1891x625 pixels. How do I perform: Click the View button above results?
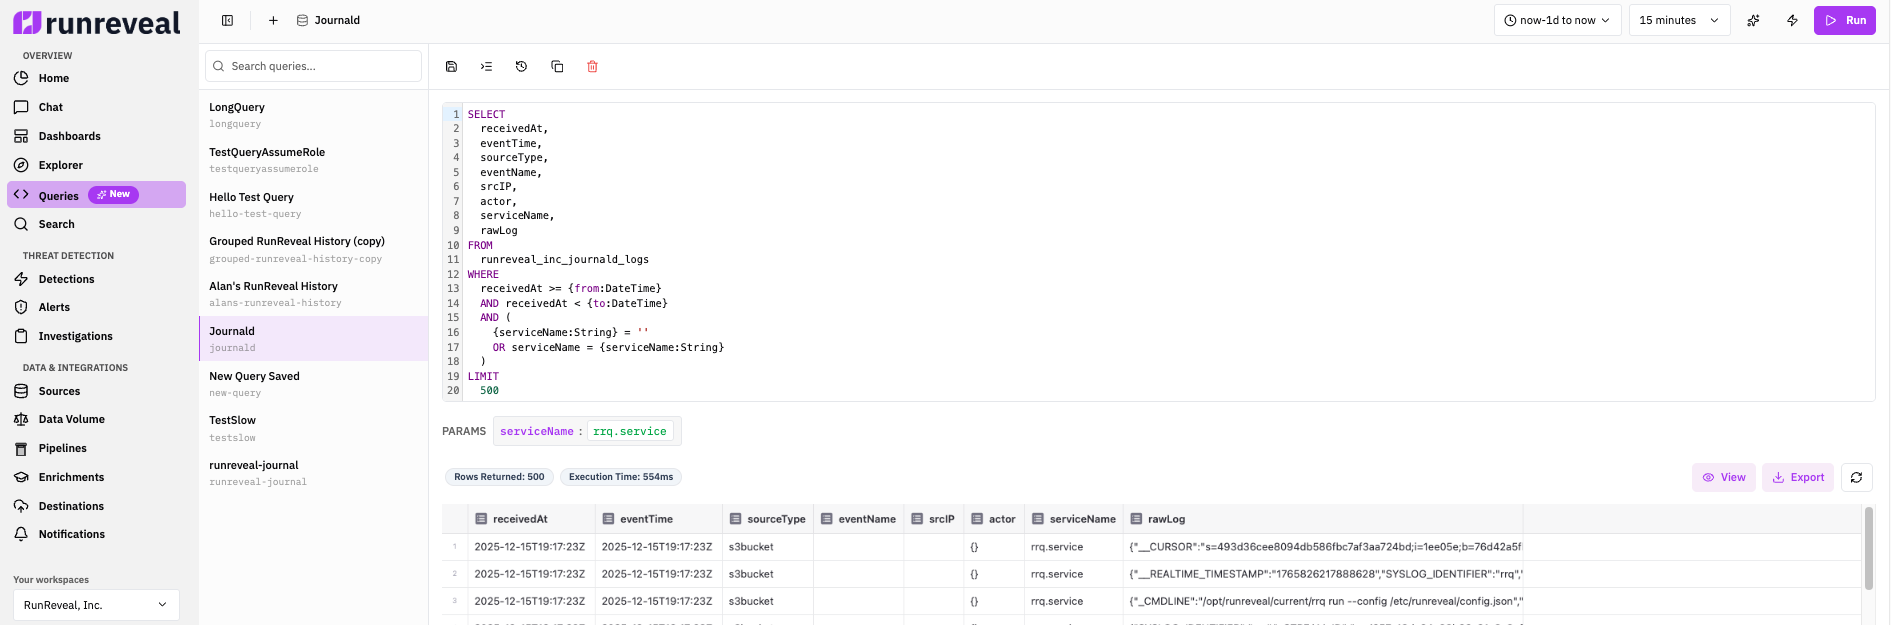pyautogui.click(x=1724, y=477)
